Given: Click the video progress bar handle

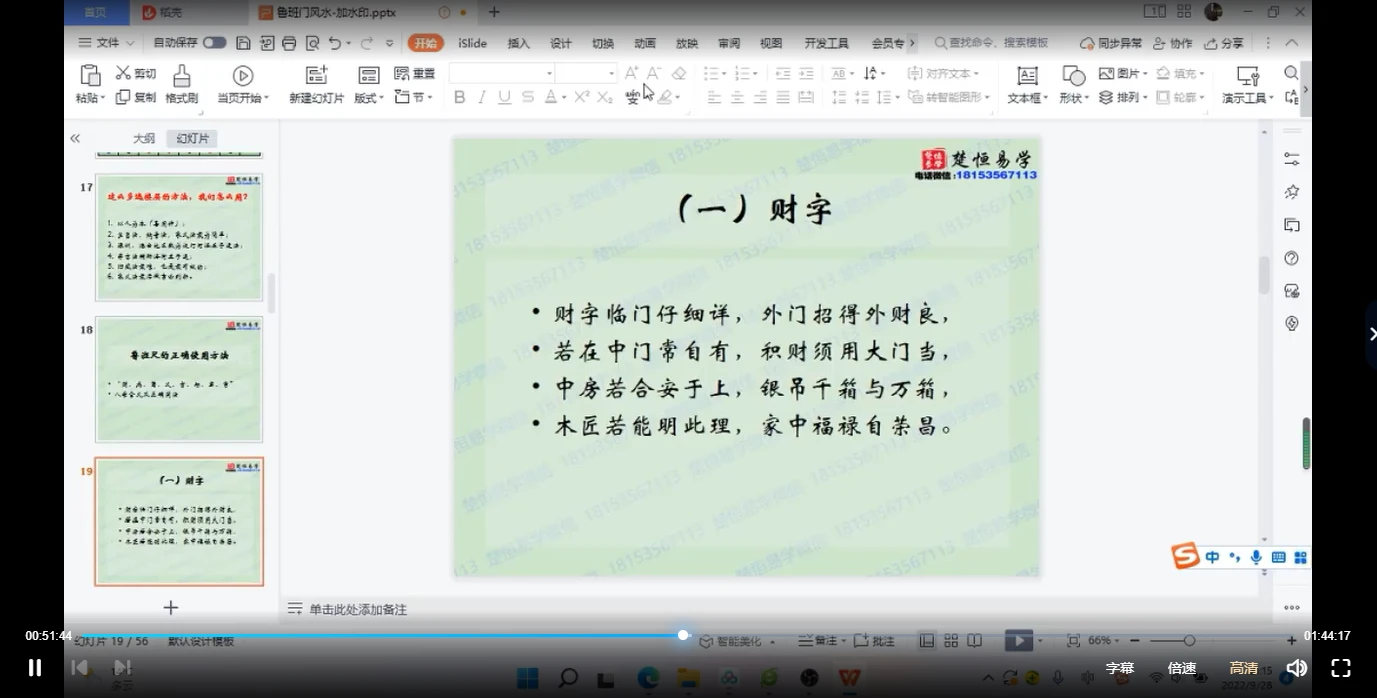Looking at the screenshot, I should click(683, 635).
